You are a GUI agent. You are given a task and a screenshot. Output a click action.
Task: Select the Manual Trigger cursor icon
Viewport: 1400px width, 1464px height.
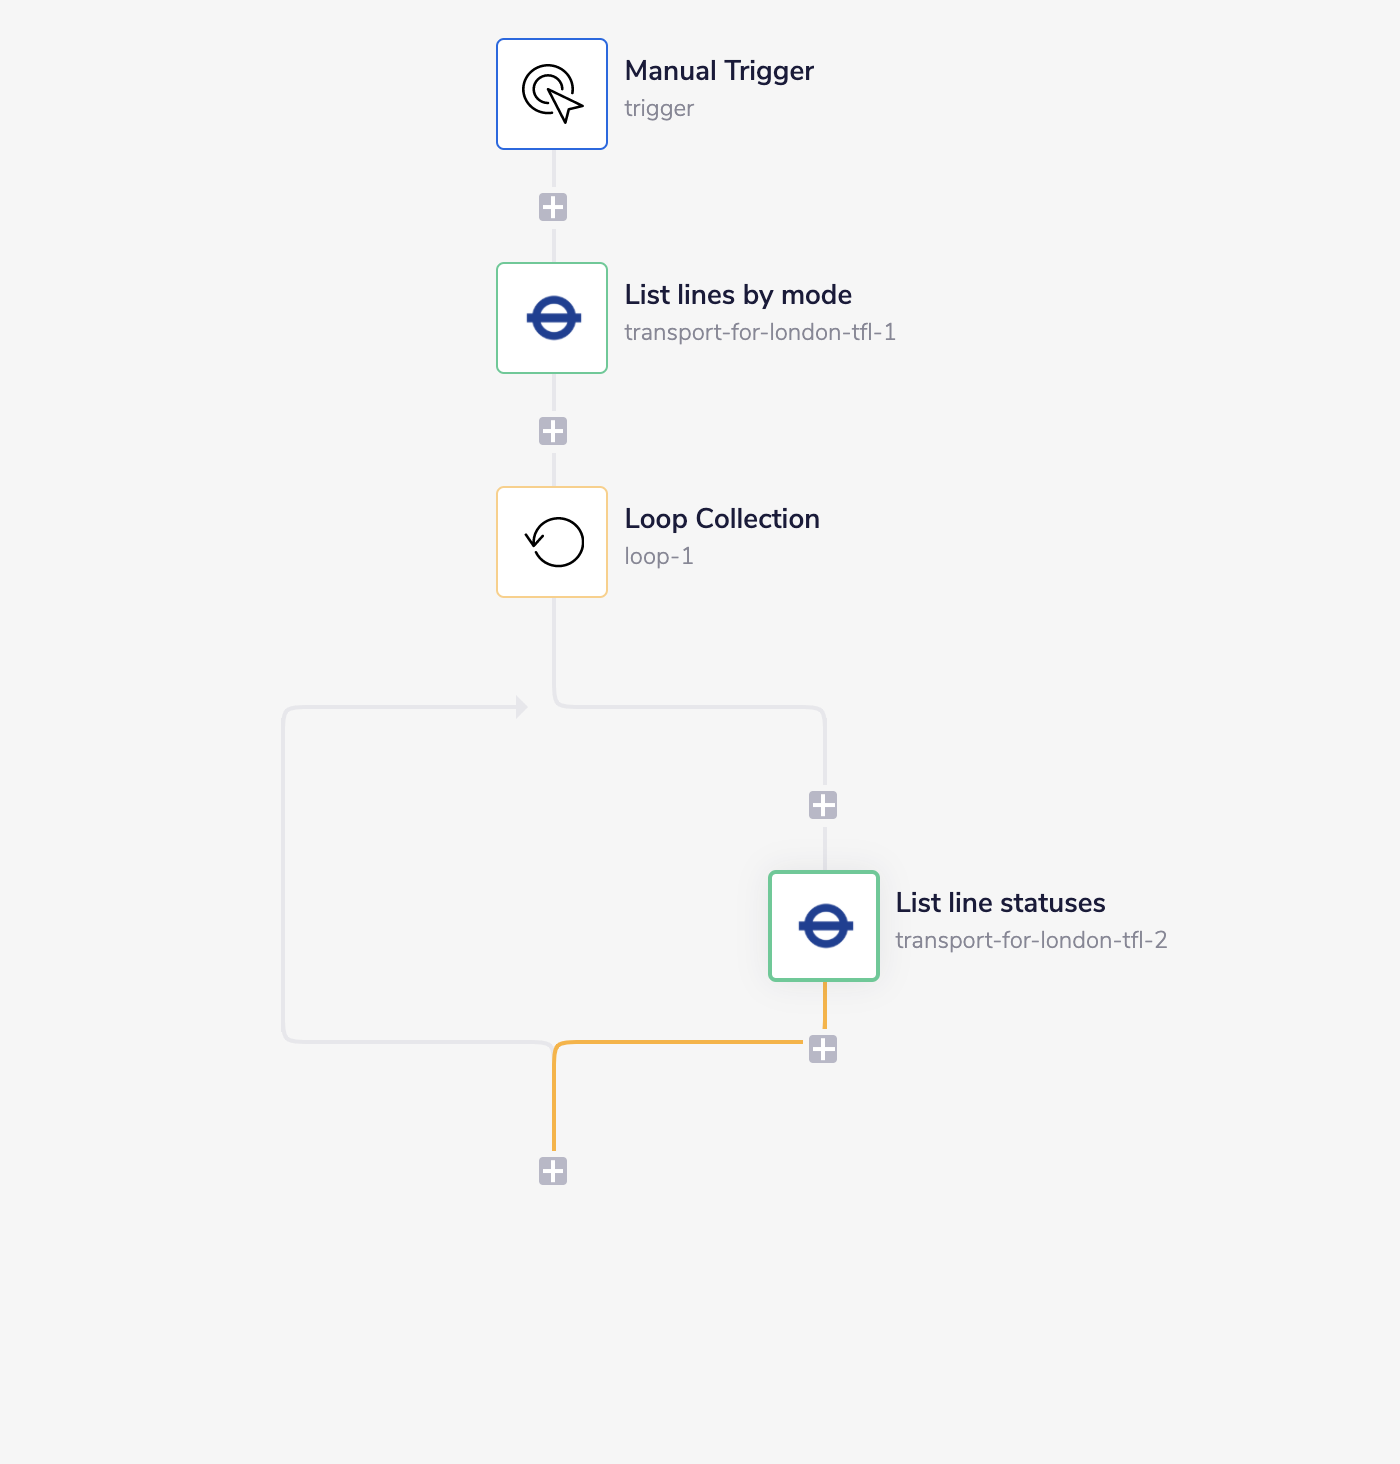click(x=551, y=93)
